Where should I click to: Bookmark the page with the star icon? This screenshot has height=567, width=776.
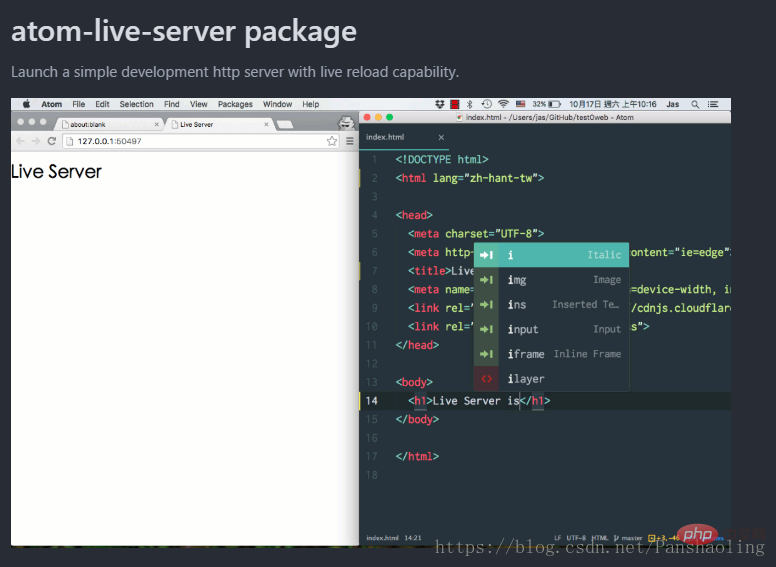pyautogui.click(x=332, y=141)
